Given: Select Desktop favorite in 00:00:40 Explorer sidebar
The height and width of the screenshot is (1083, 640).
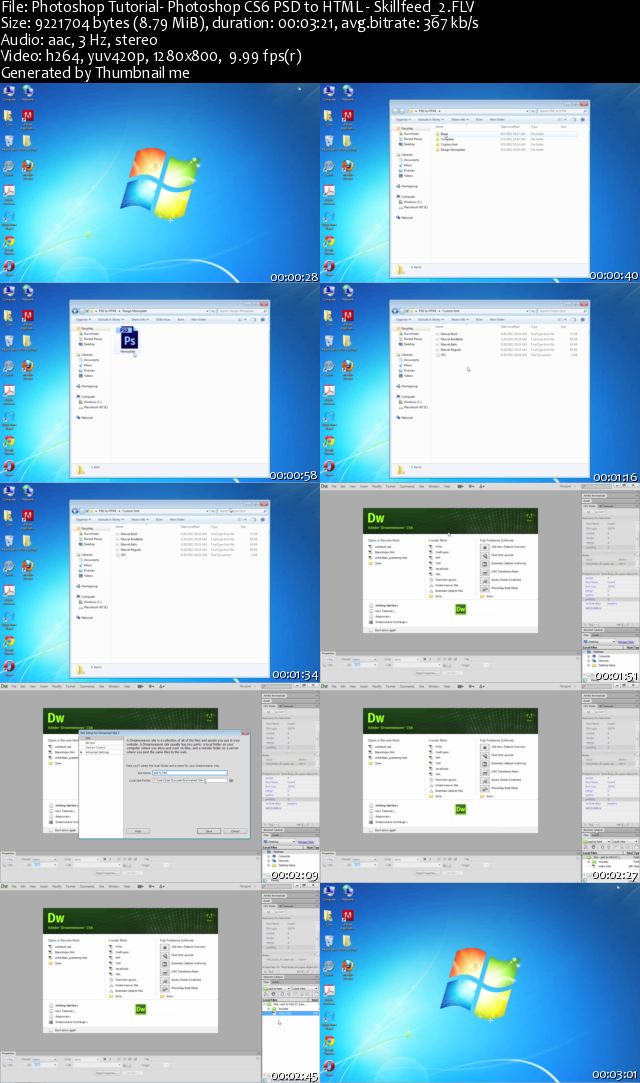Looking at the screenshot, I should pos(409,144).
